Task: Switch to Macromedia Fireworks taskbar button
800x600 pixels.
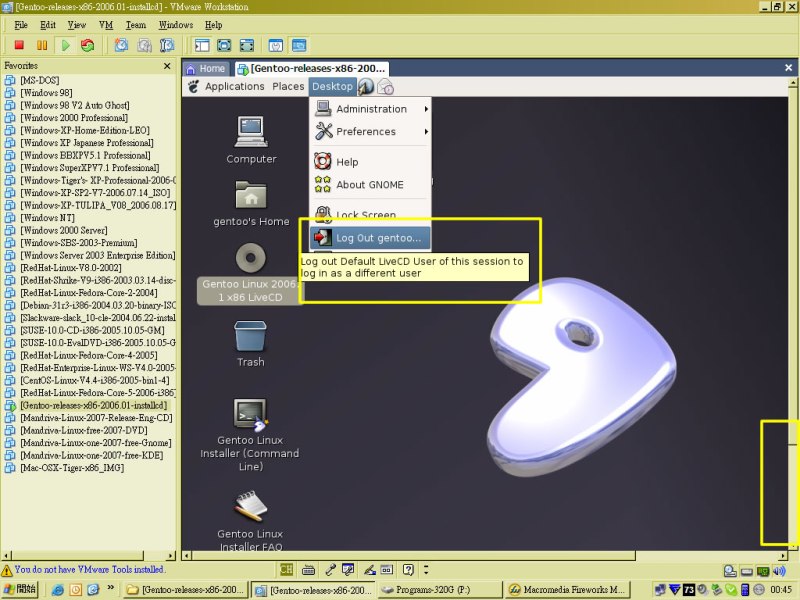Action: pyautogui.click(x=567, y=590)
